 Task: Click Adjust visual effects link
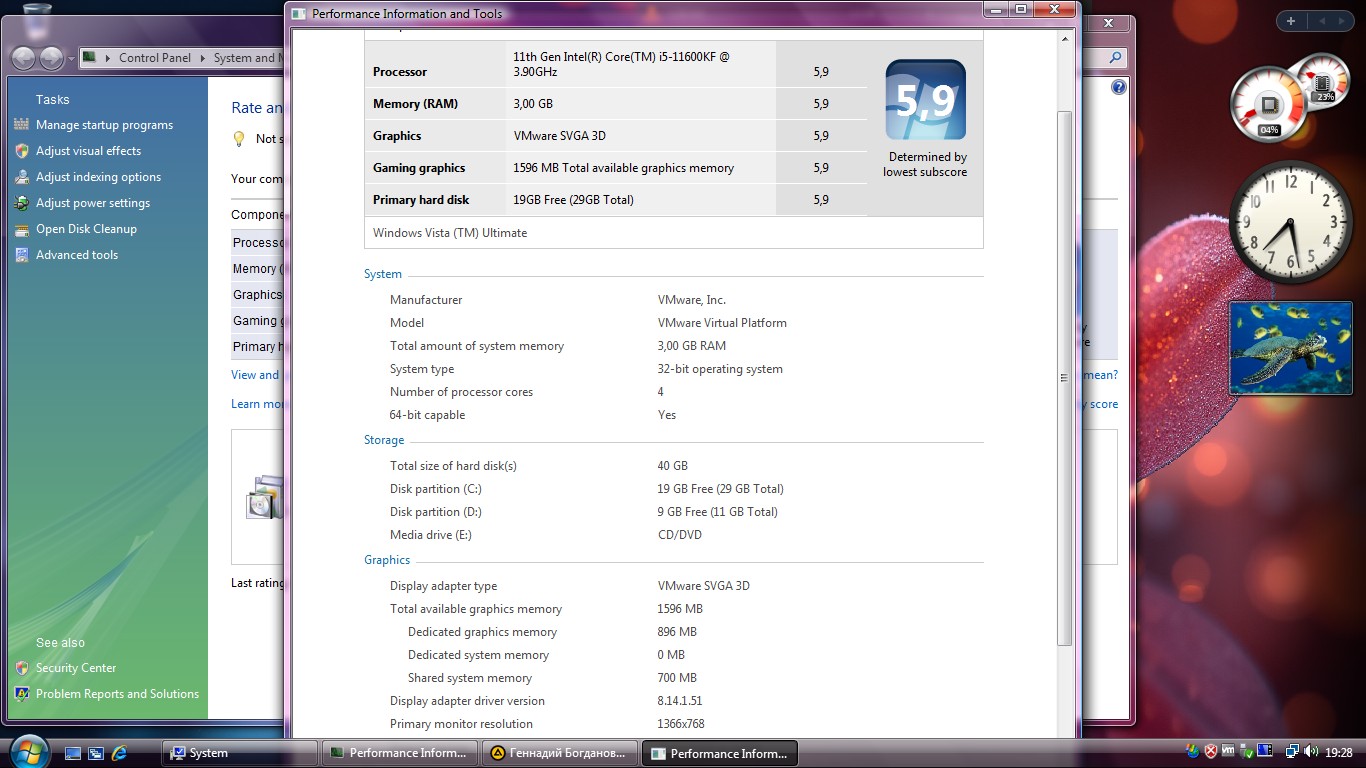88,151
